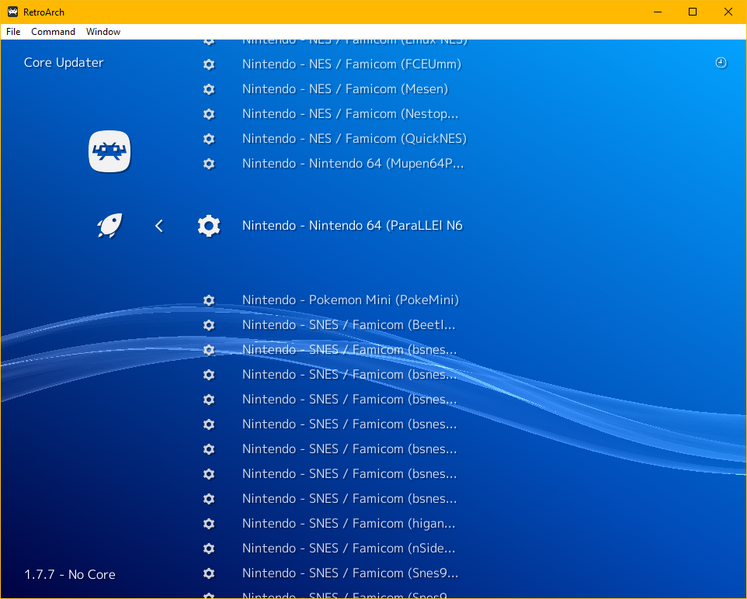Click the RetroArch main menu invader icon
747x599 pixels.
click(x=109, y=152)
